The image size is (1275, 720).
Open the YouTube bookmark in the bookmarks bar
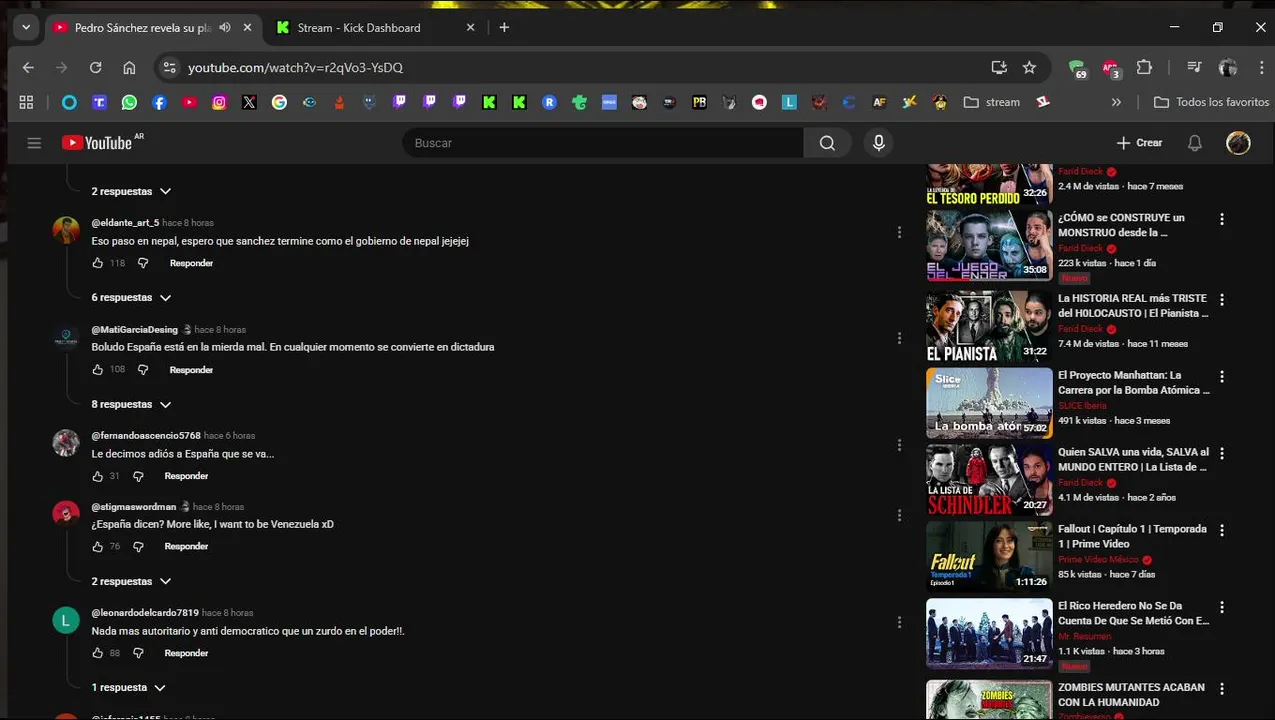pos(189,102)
